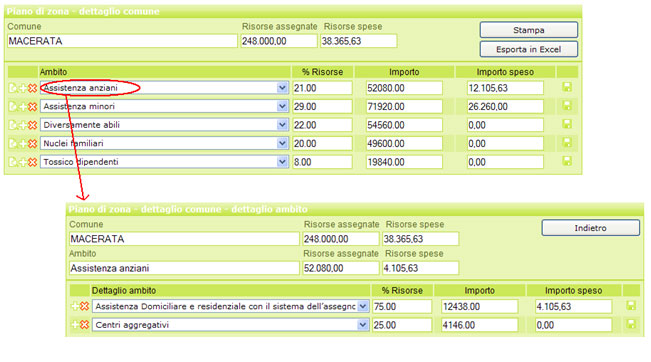Focus Risorse assegnate field showing 52.080,00
The image size is (651, 362).
pos(340,268)
